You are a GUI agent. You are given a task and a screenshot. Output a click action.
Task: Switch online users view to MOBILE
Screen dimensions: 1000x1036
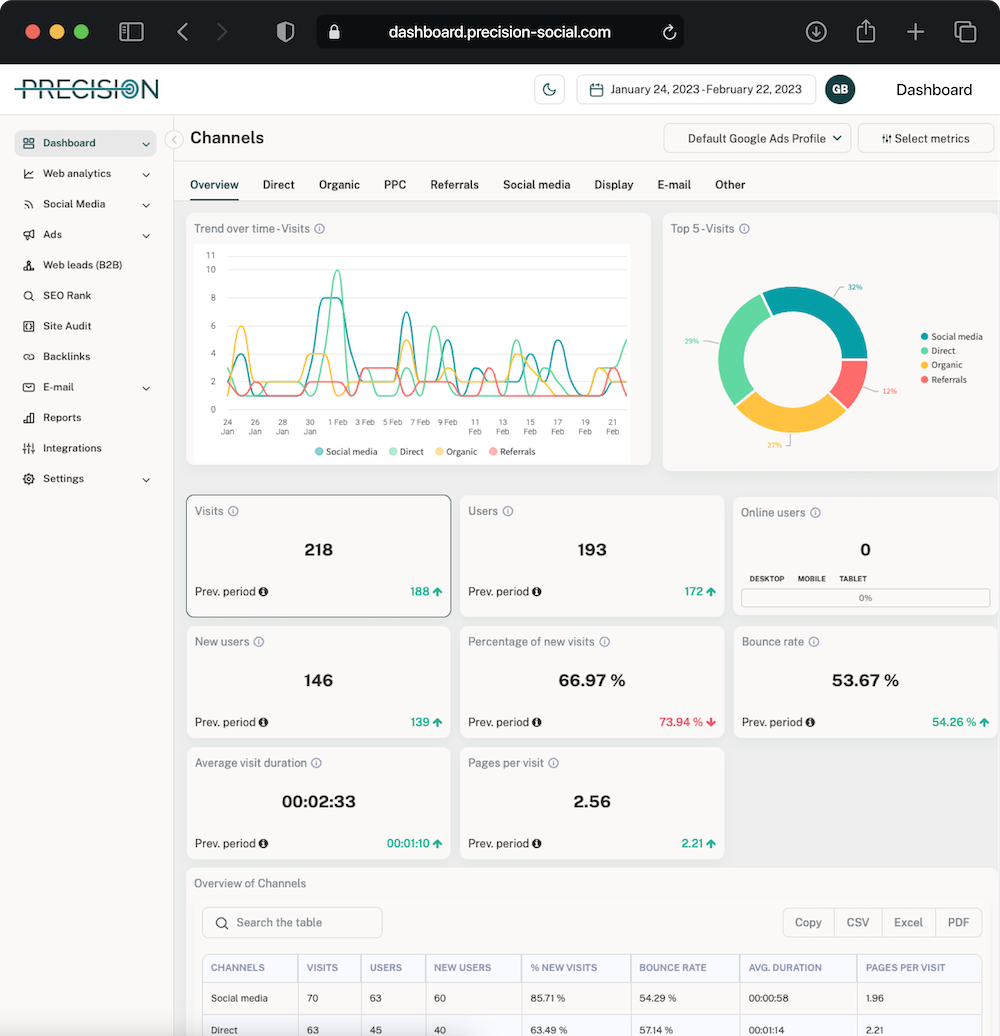[811, 578]
